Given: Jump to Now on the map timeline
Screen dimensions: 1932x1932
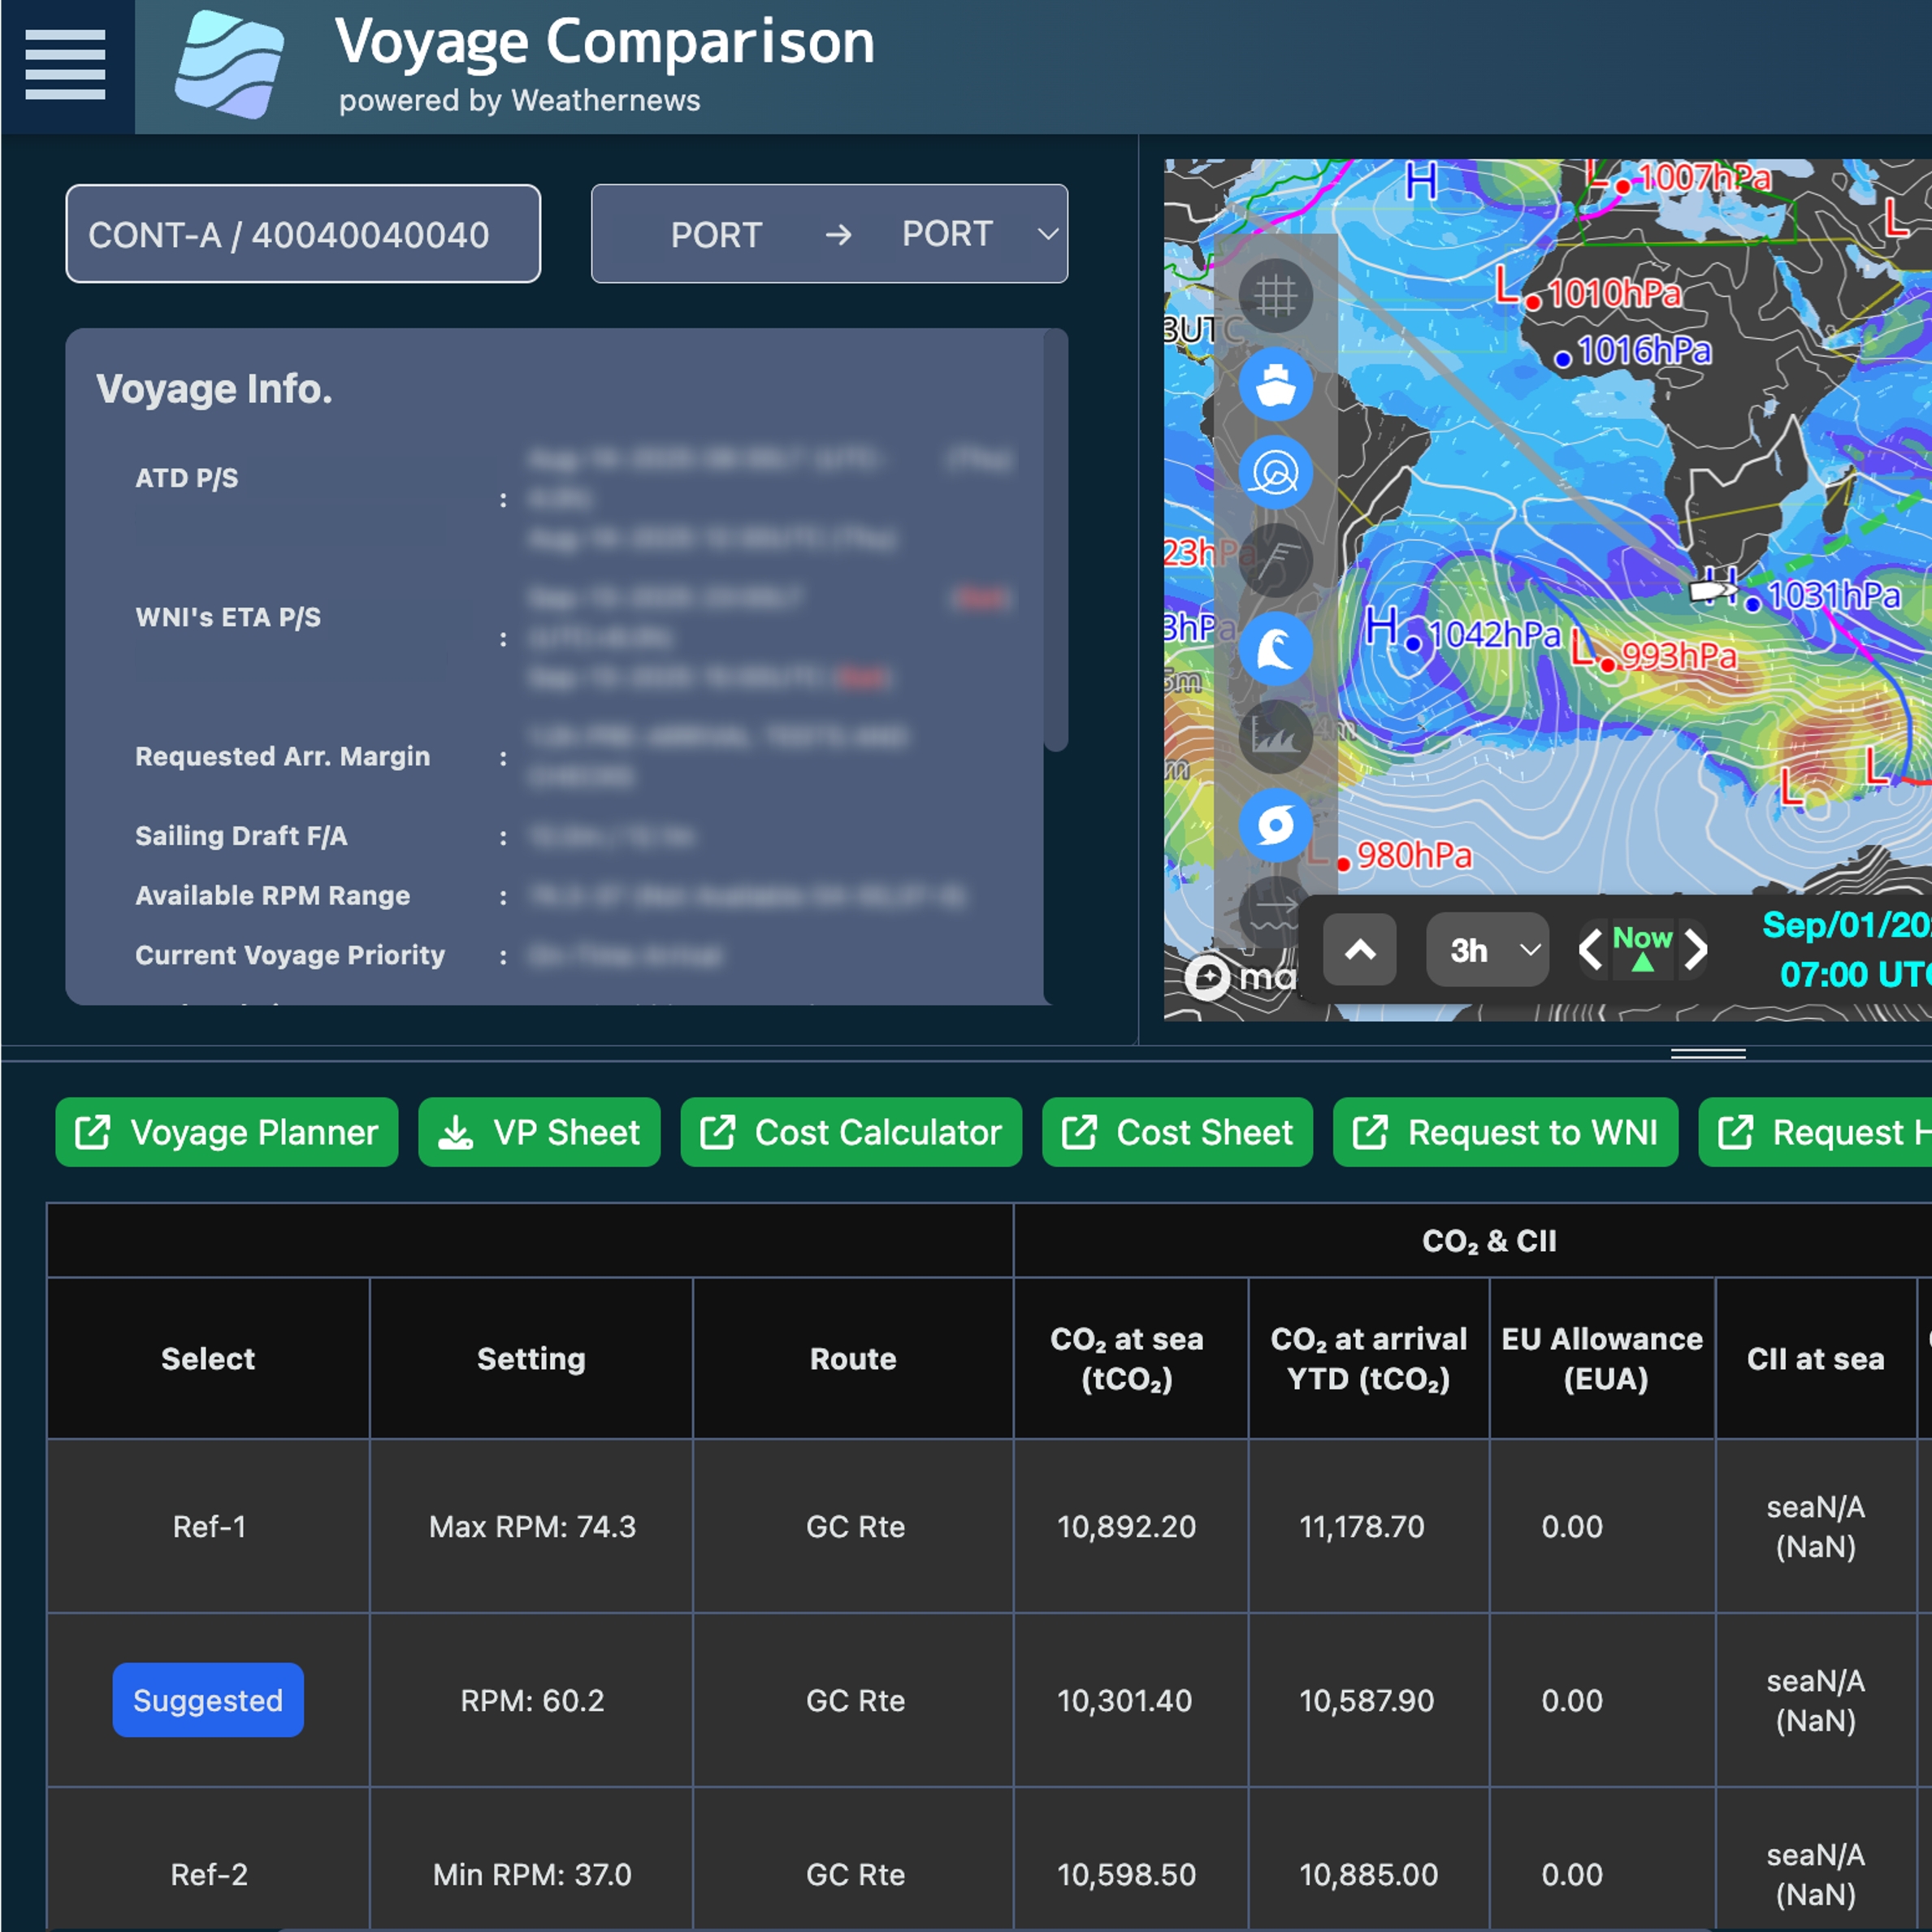Looking at the screenshot, I should point(1642,948).
